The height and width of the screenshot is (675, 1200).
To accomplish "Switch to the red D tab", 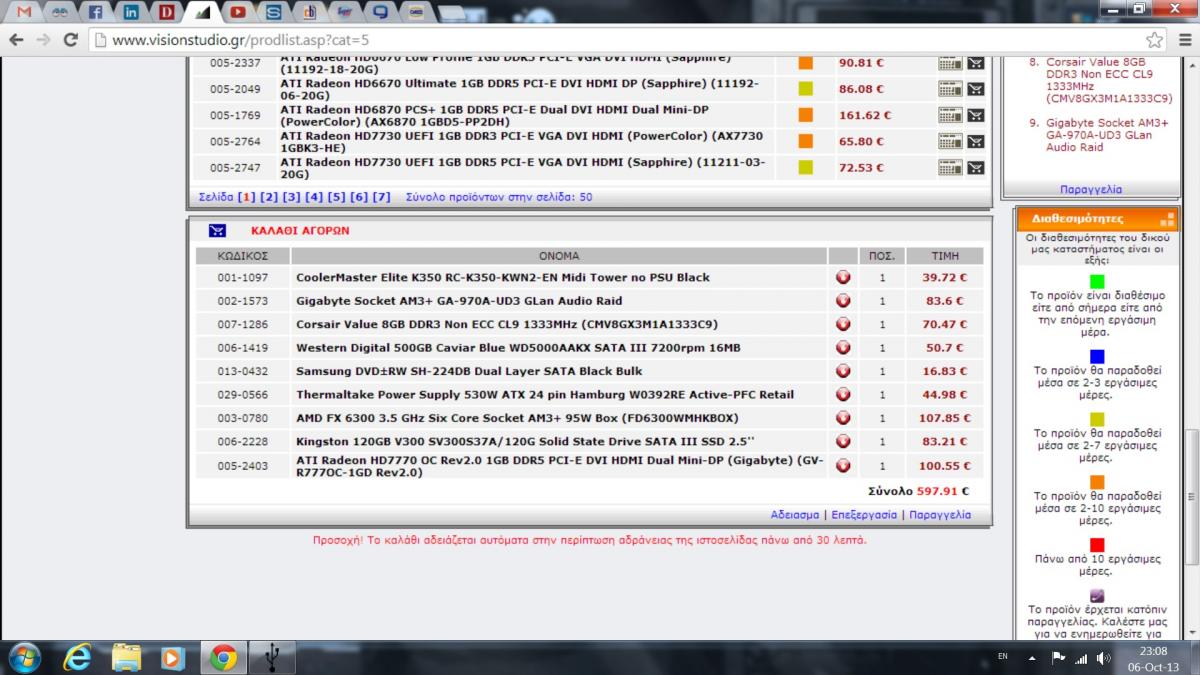I will point(167,12).
